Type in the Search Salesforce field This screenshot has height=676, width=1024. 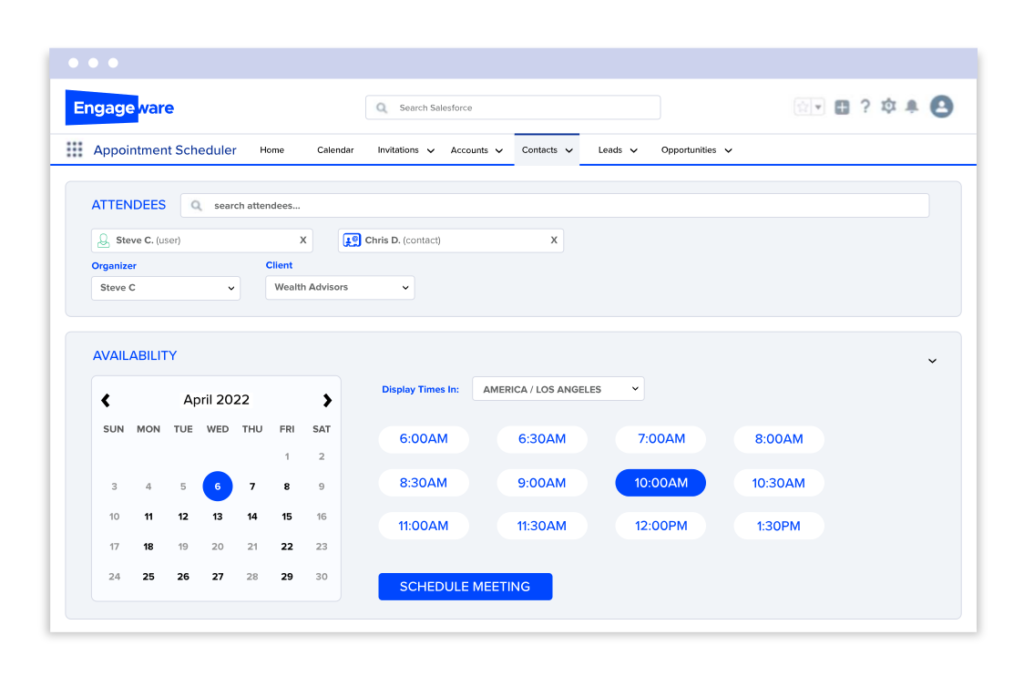[512, 107]
